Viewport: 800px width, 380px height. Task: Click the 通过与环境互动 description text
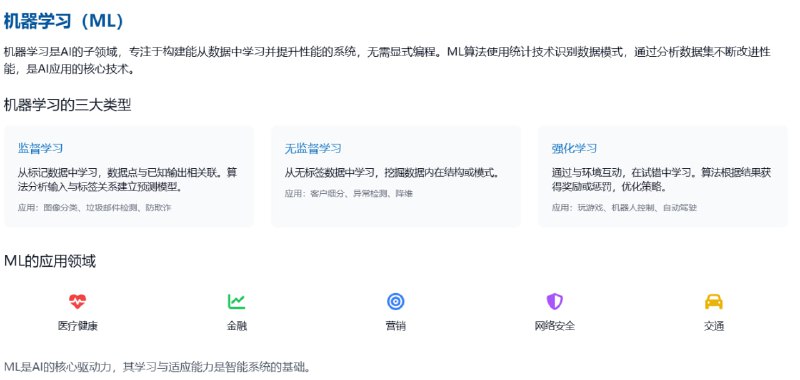pos(661,180)
